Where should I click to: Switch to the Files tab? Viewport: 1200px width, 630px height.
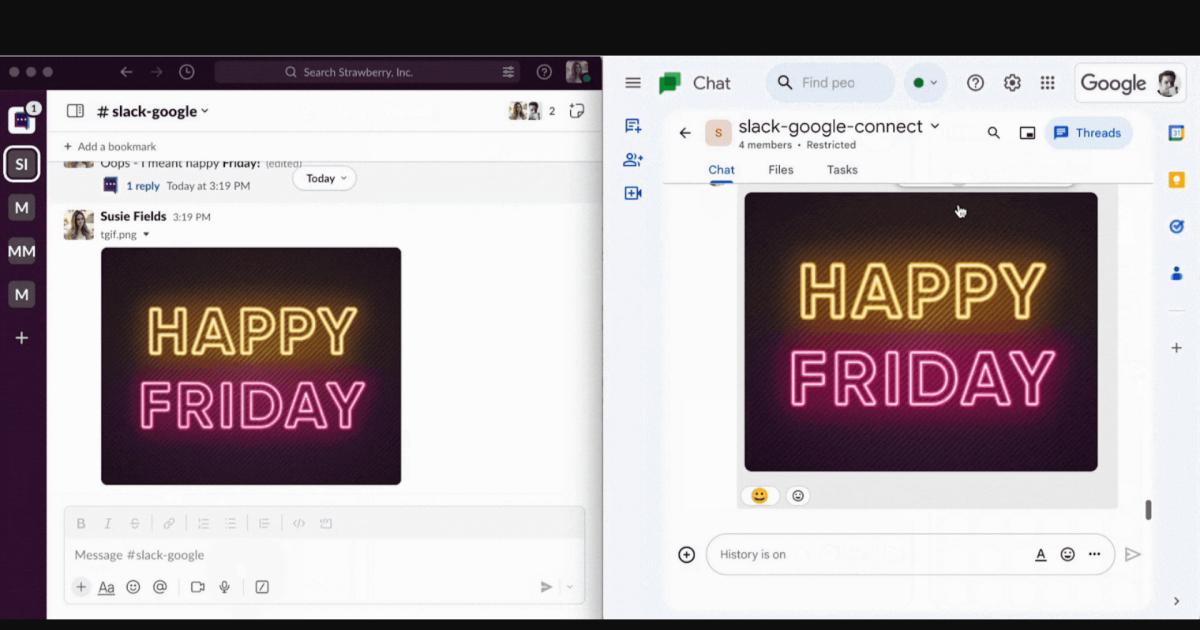pyautogui.click(x=780, y=169)
